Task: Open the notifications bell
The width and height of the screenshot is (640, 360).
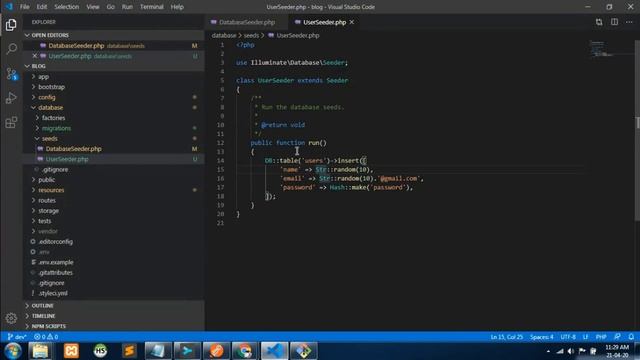Action: [x=631, y=337]
